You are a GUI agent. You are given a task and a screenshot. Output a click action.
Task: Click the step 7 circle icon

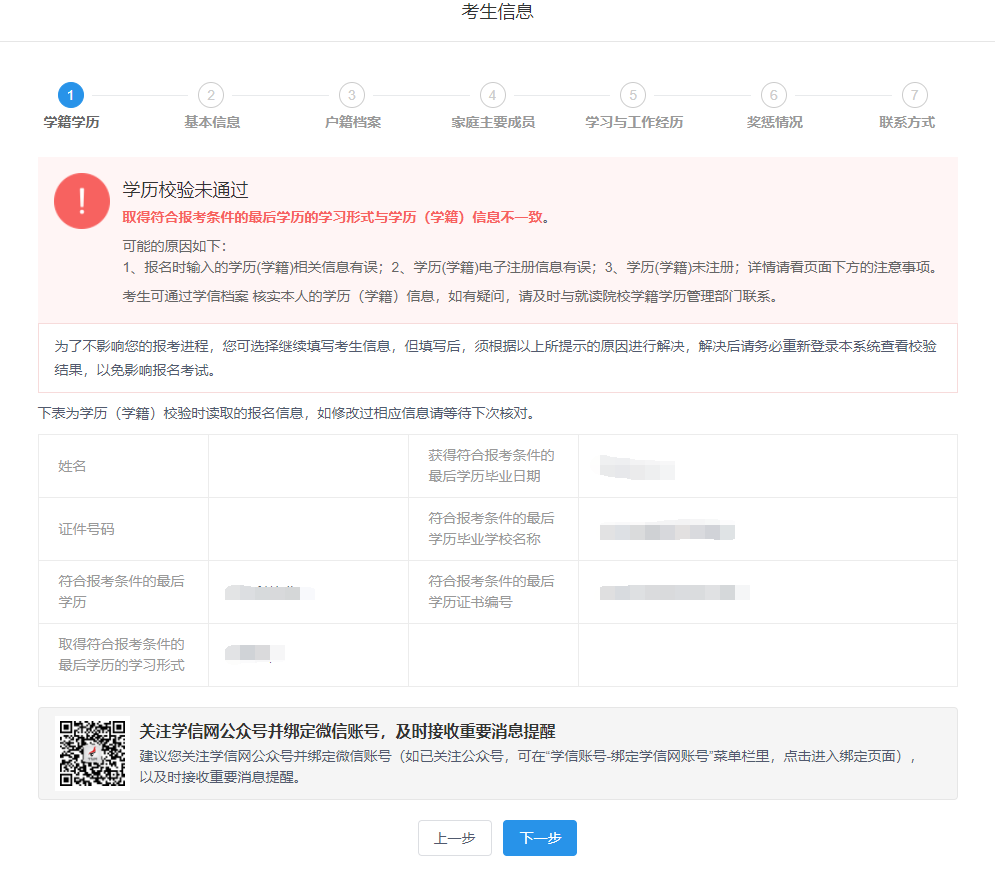coord(914,95)
